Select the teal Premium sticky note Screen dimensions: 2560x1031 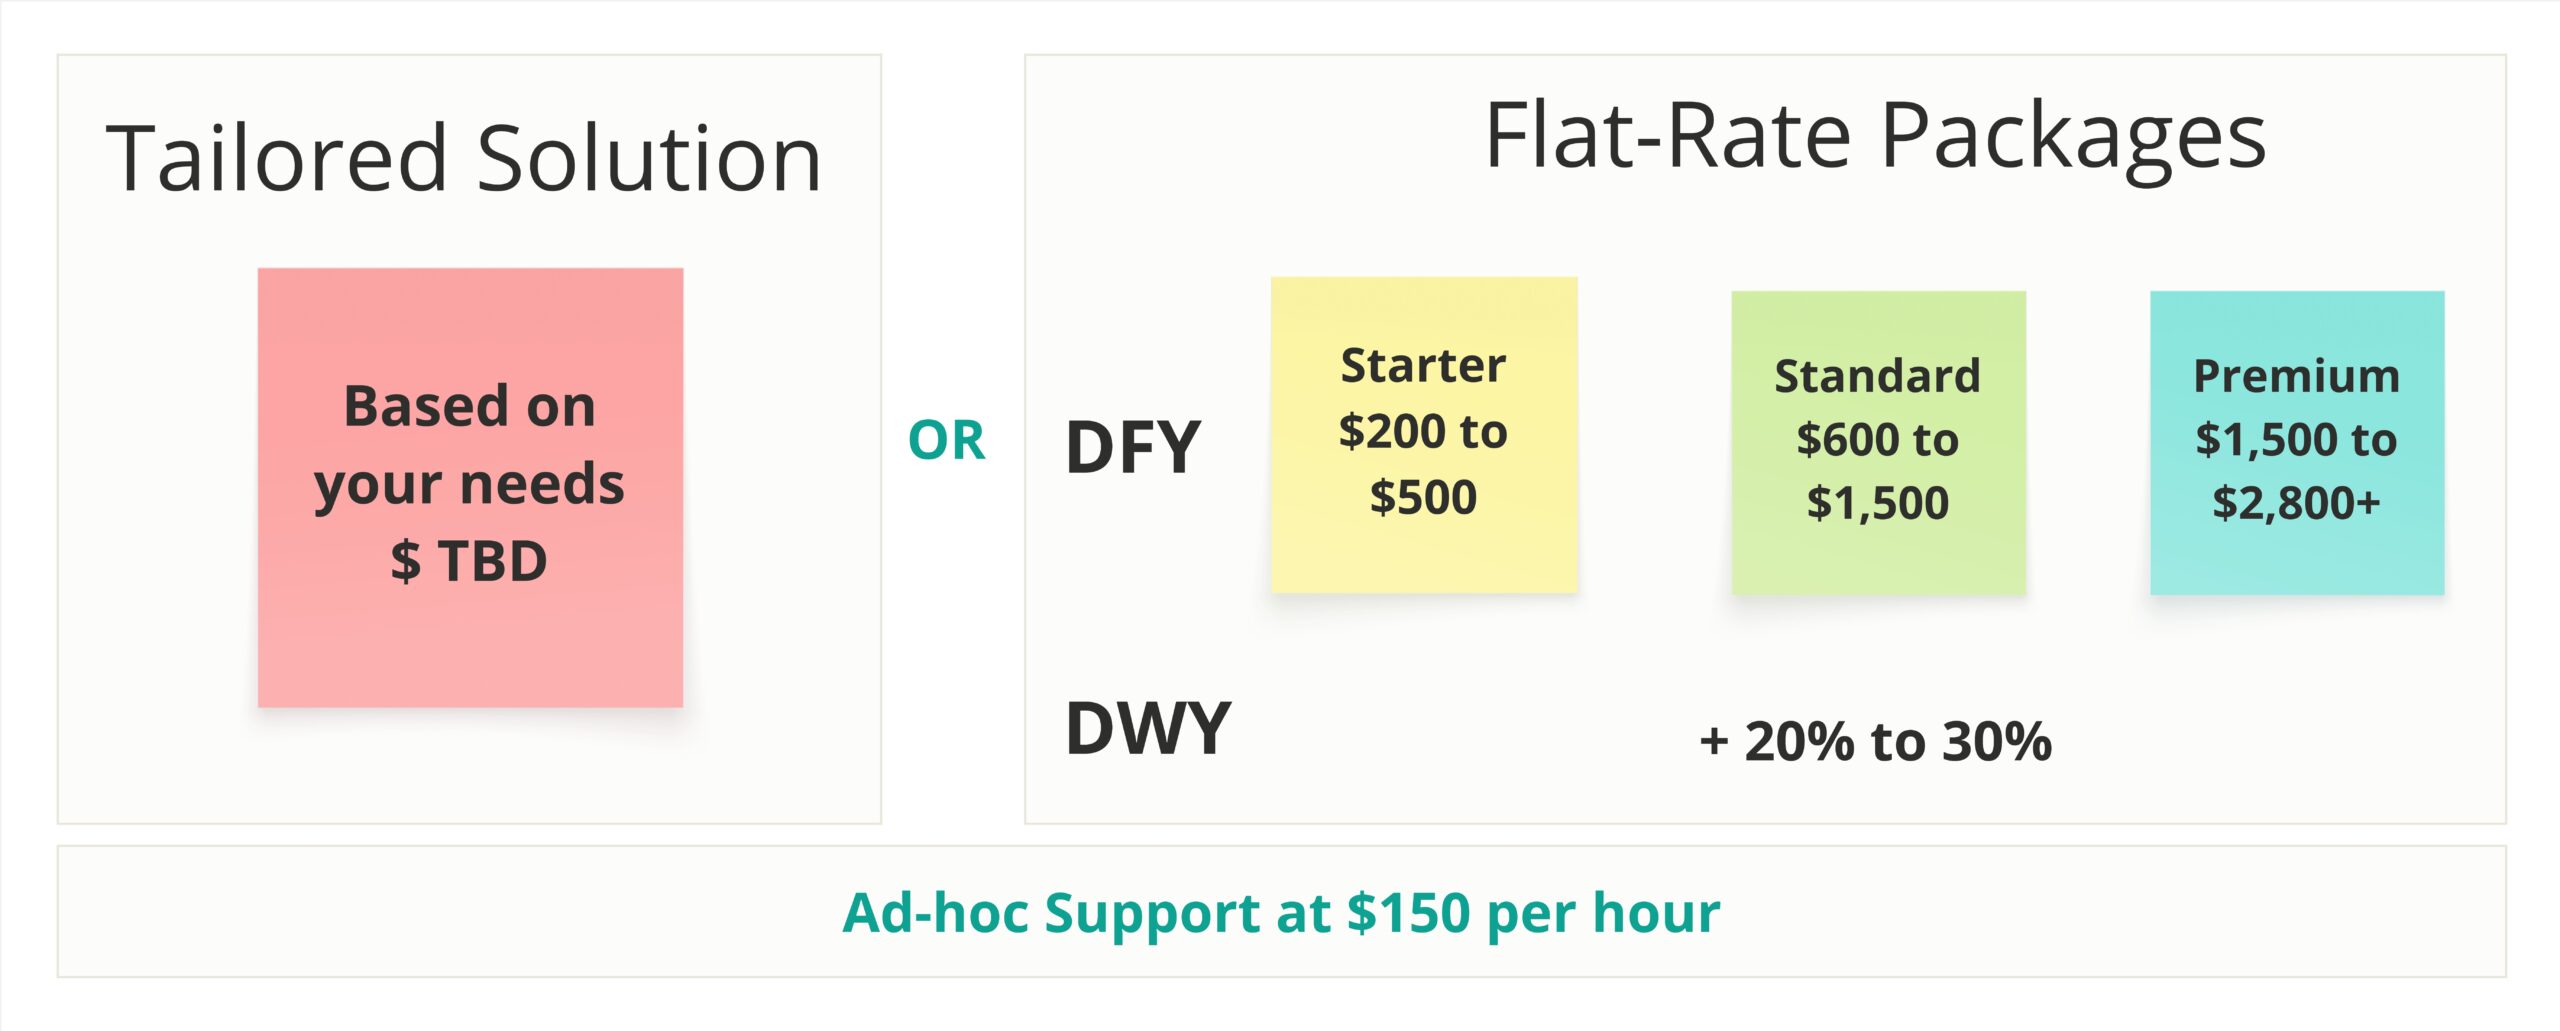click(x=2296, y=560)
